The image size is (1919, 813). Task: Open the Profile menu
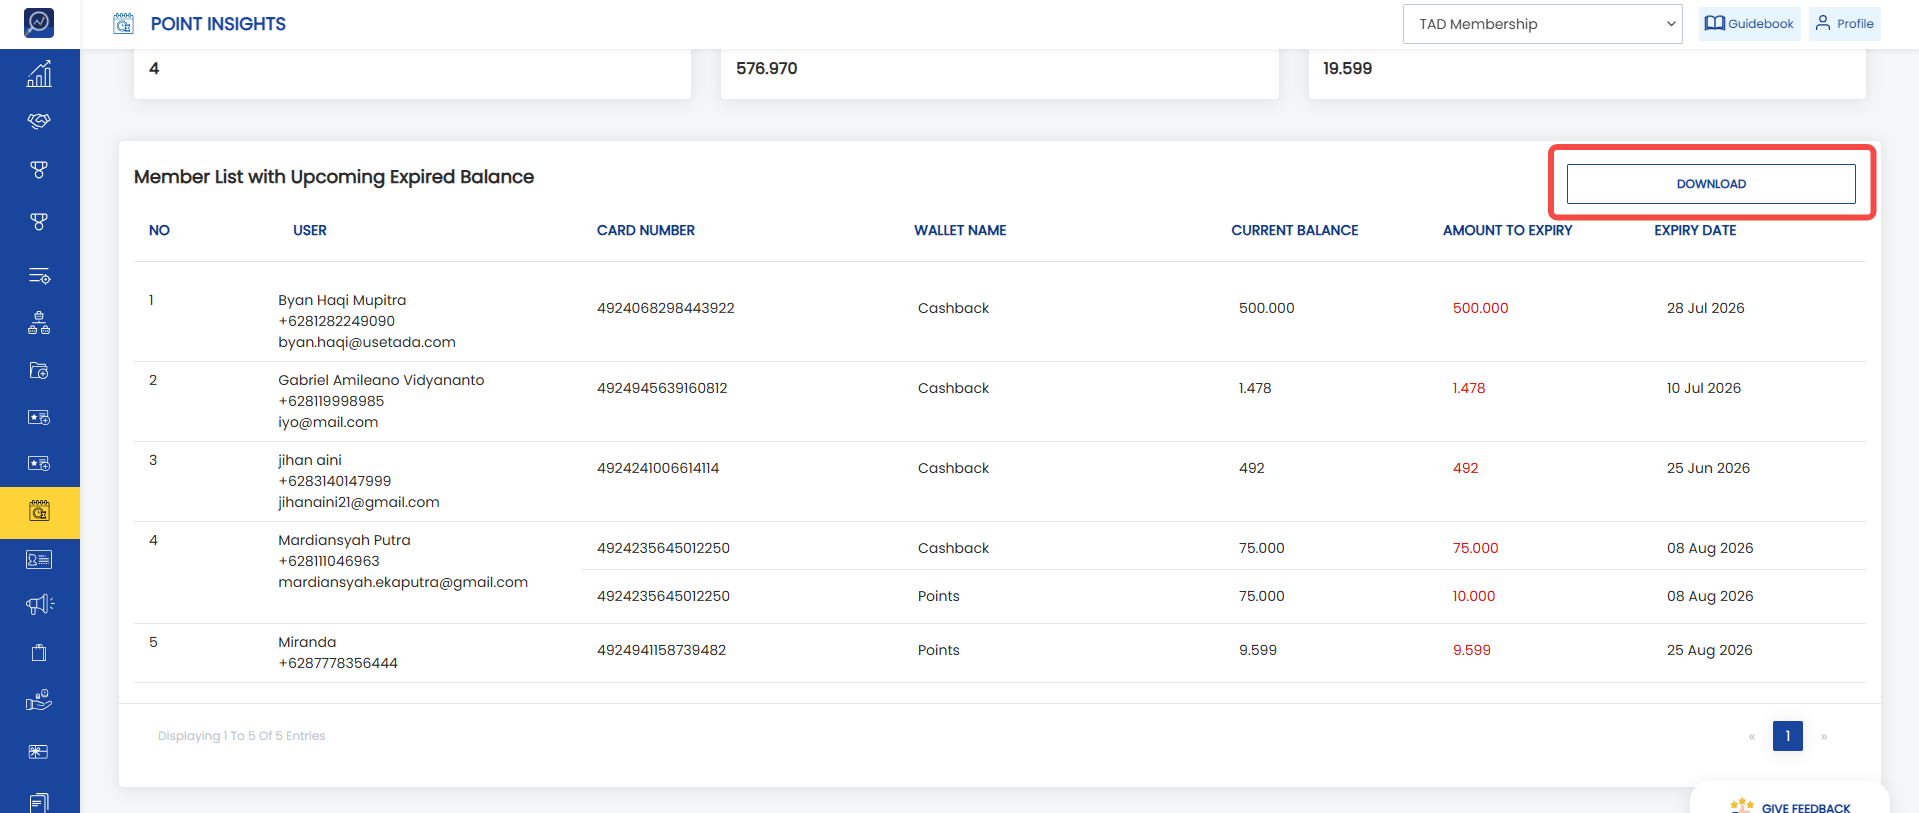click(x=1845, y=24)
